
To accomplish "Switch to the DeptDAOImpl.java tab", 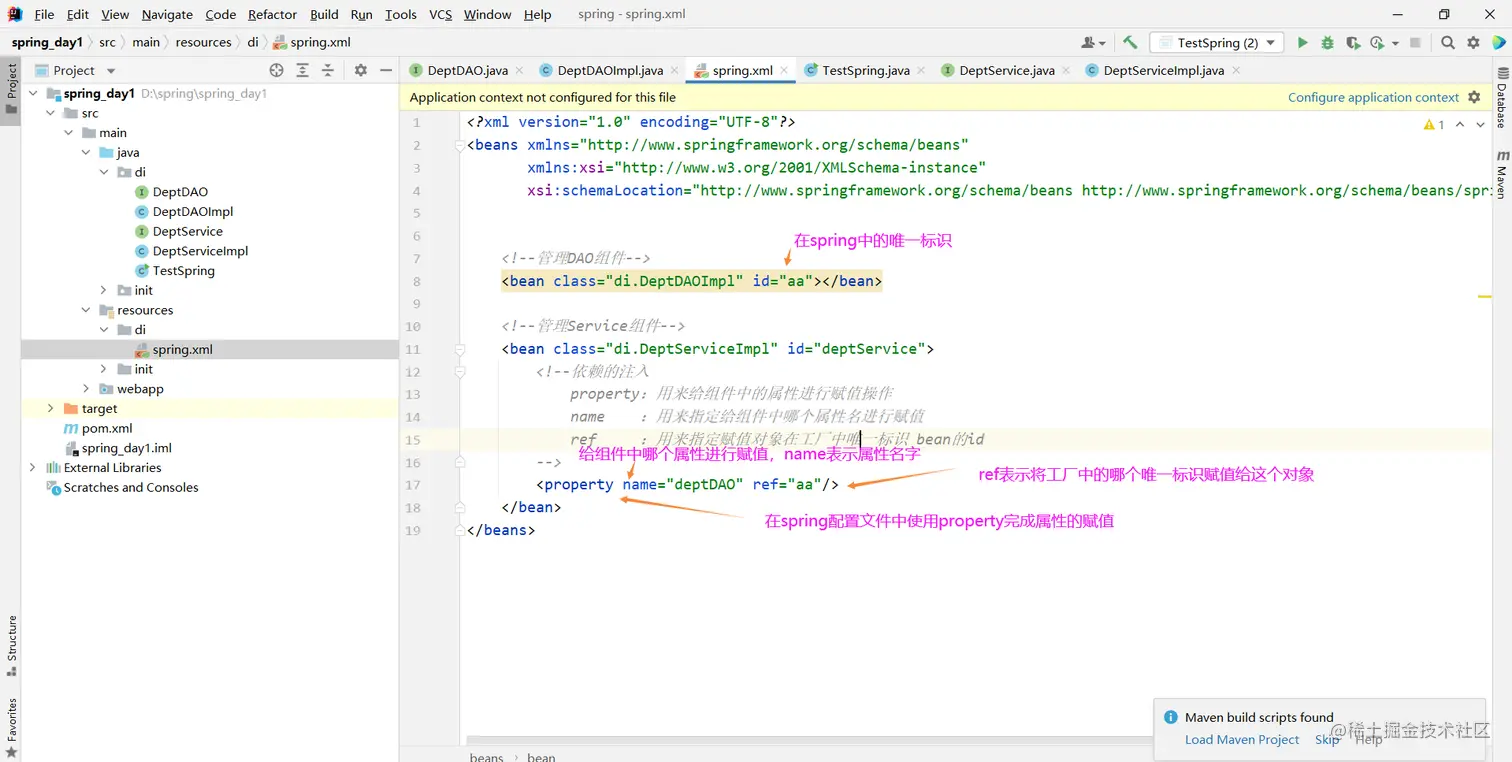I will pyautogui.click(x=610, y=71).
